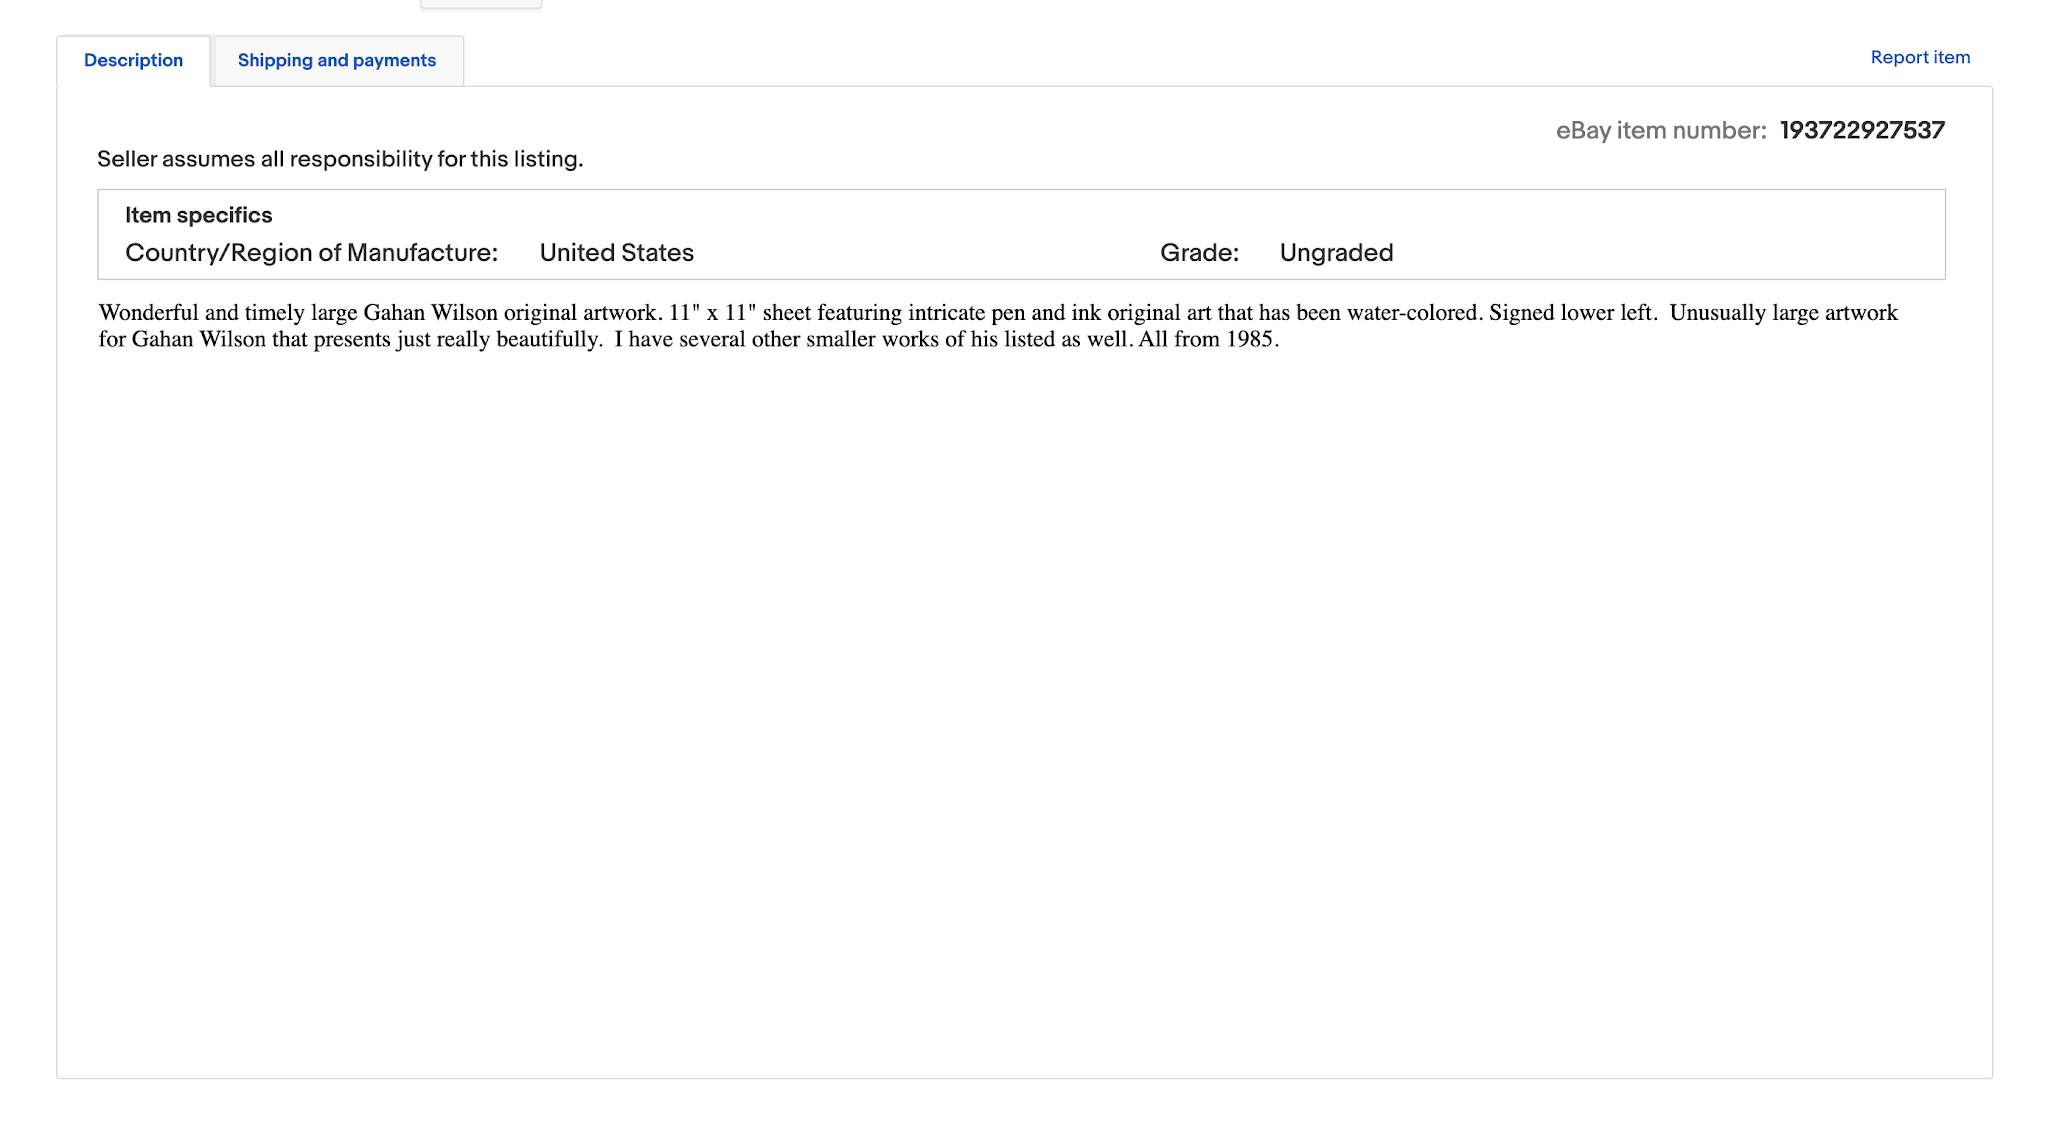Click the 'eBay item number:' label
Viewport: 2048px width, 1128px height.
tap(1661, 130)
